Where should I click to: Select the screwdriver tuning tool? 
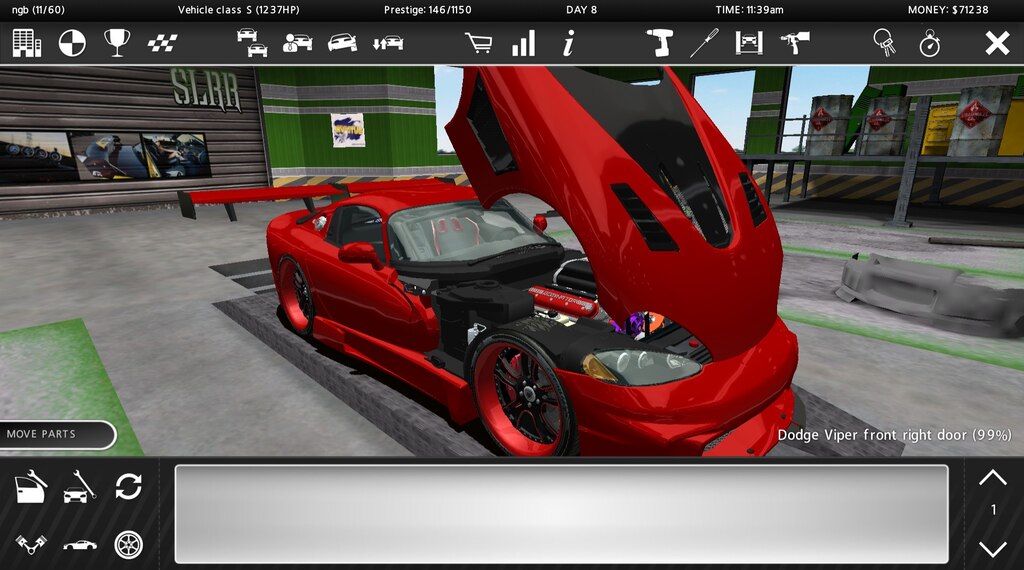[704, 43]
